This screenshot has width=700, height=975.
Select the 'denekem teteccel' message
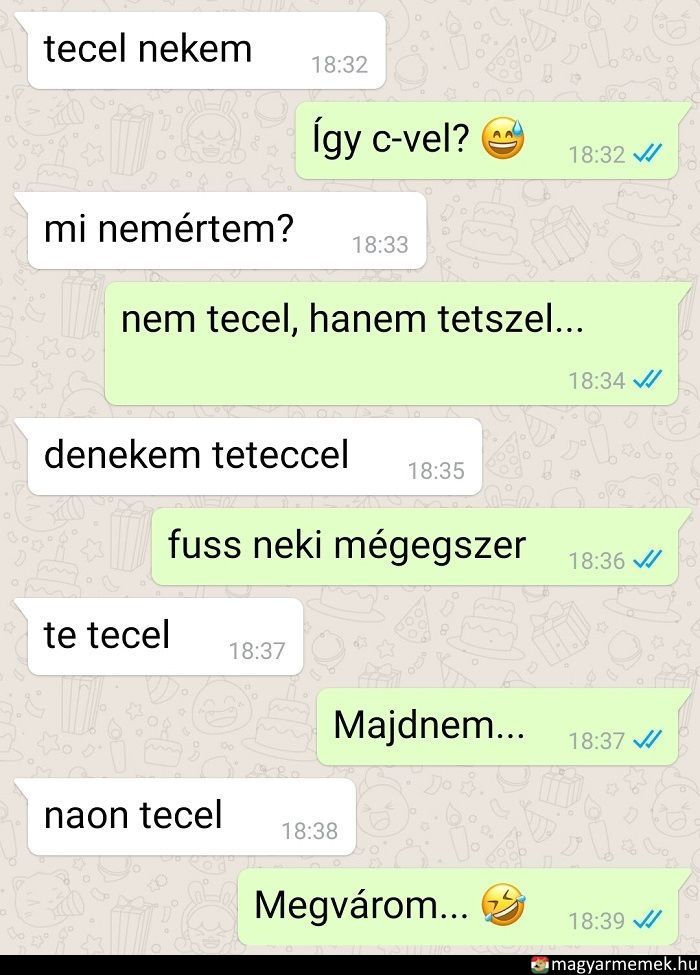coord(255,456)
